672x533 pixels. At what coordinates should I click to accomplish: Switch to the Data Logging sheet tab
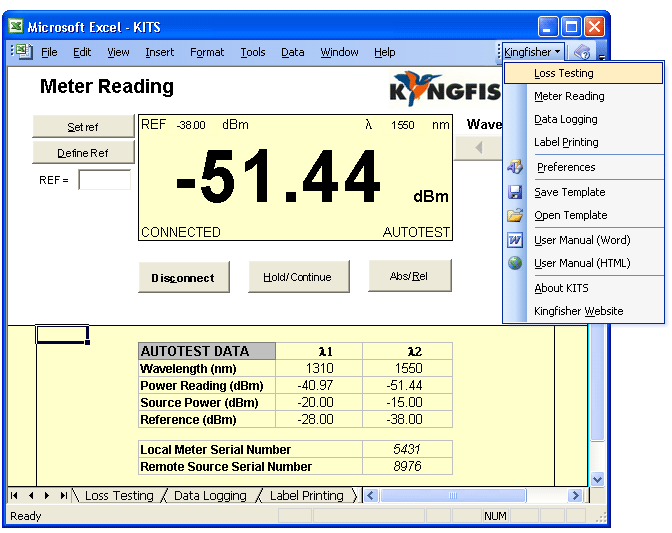point(210,496)
